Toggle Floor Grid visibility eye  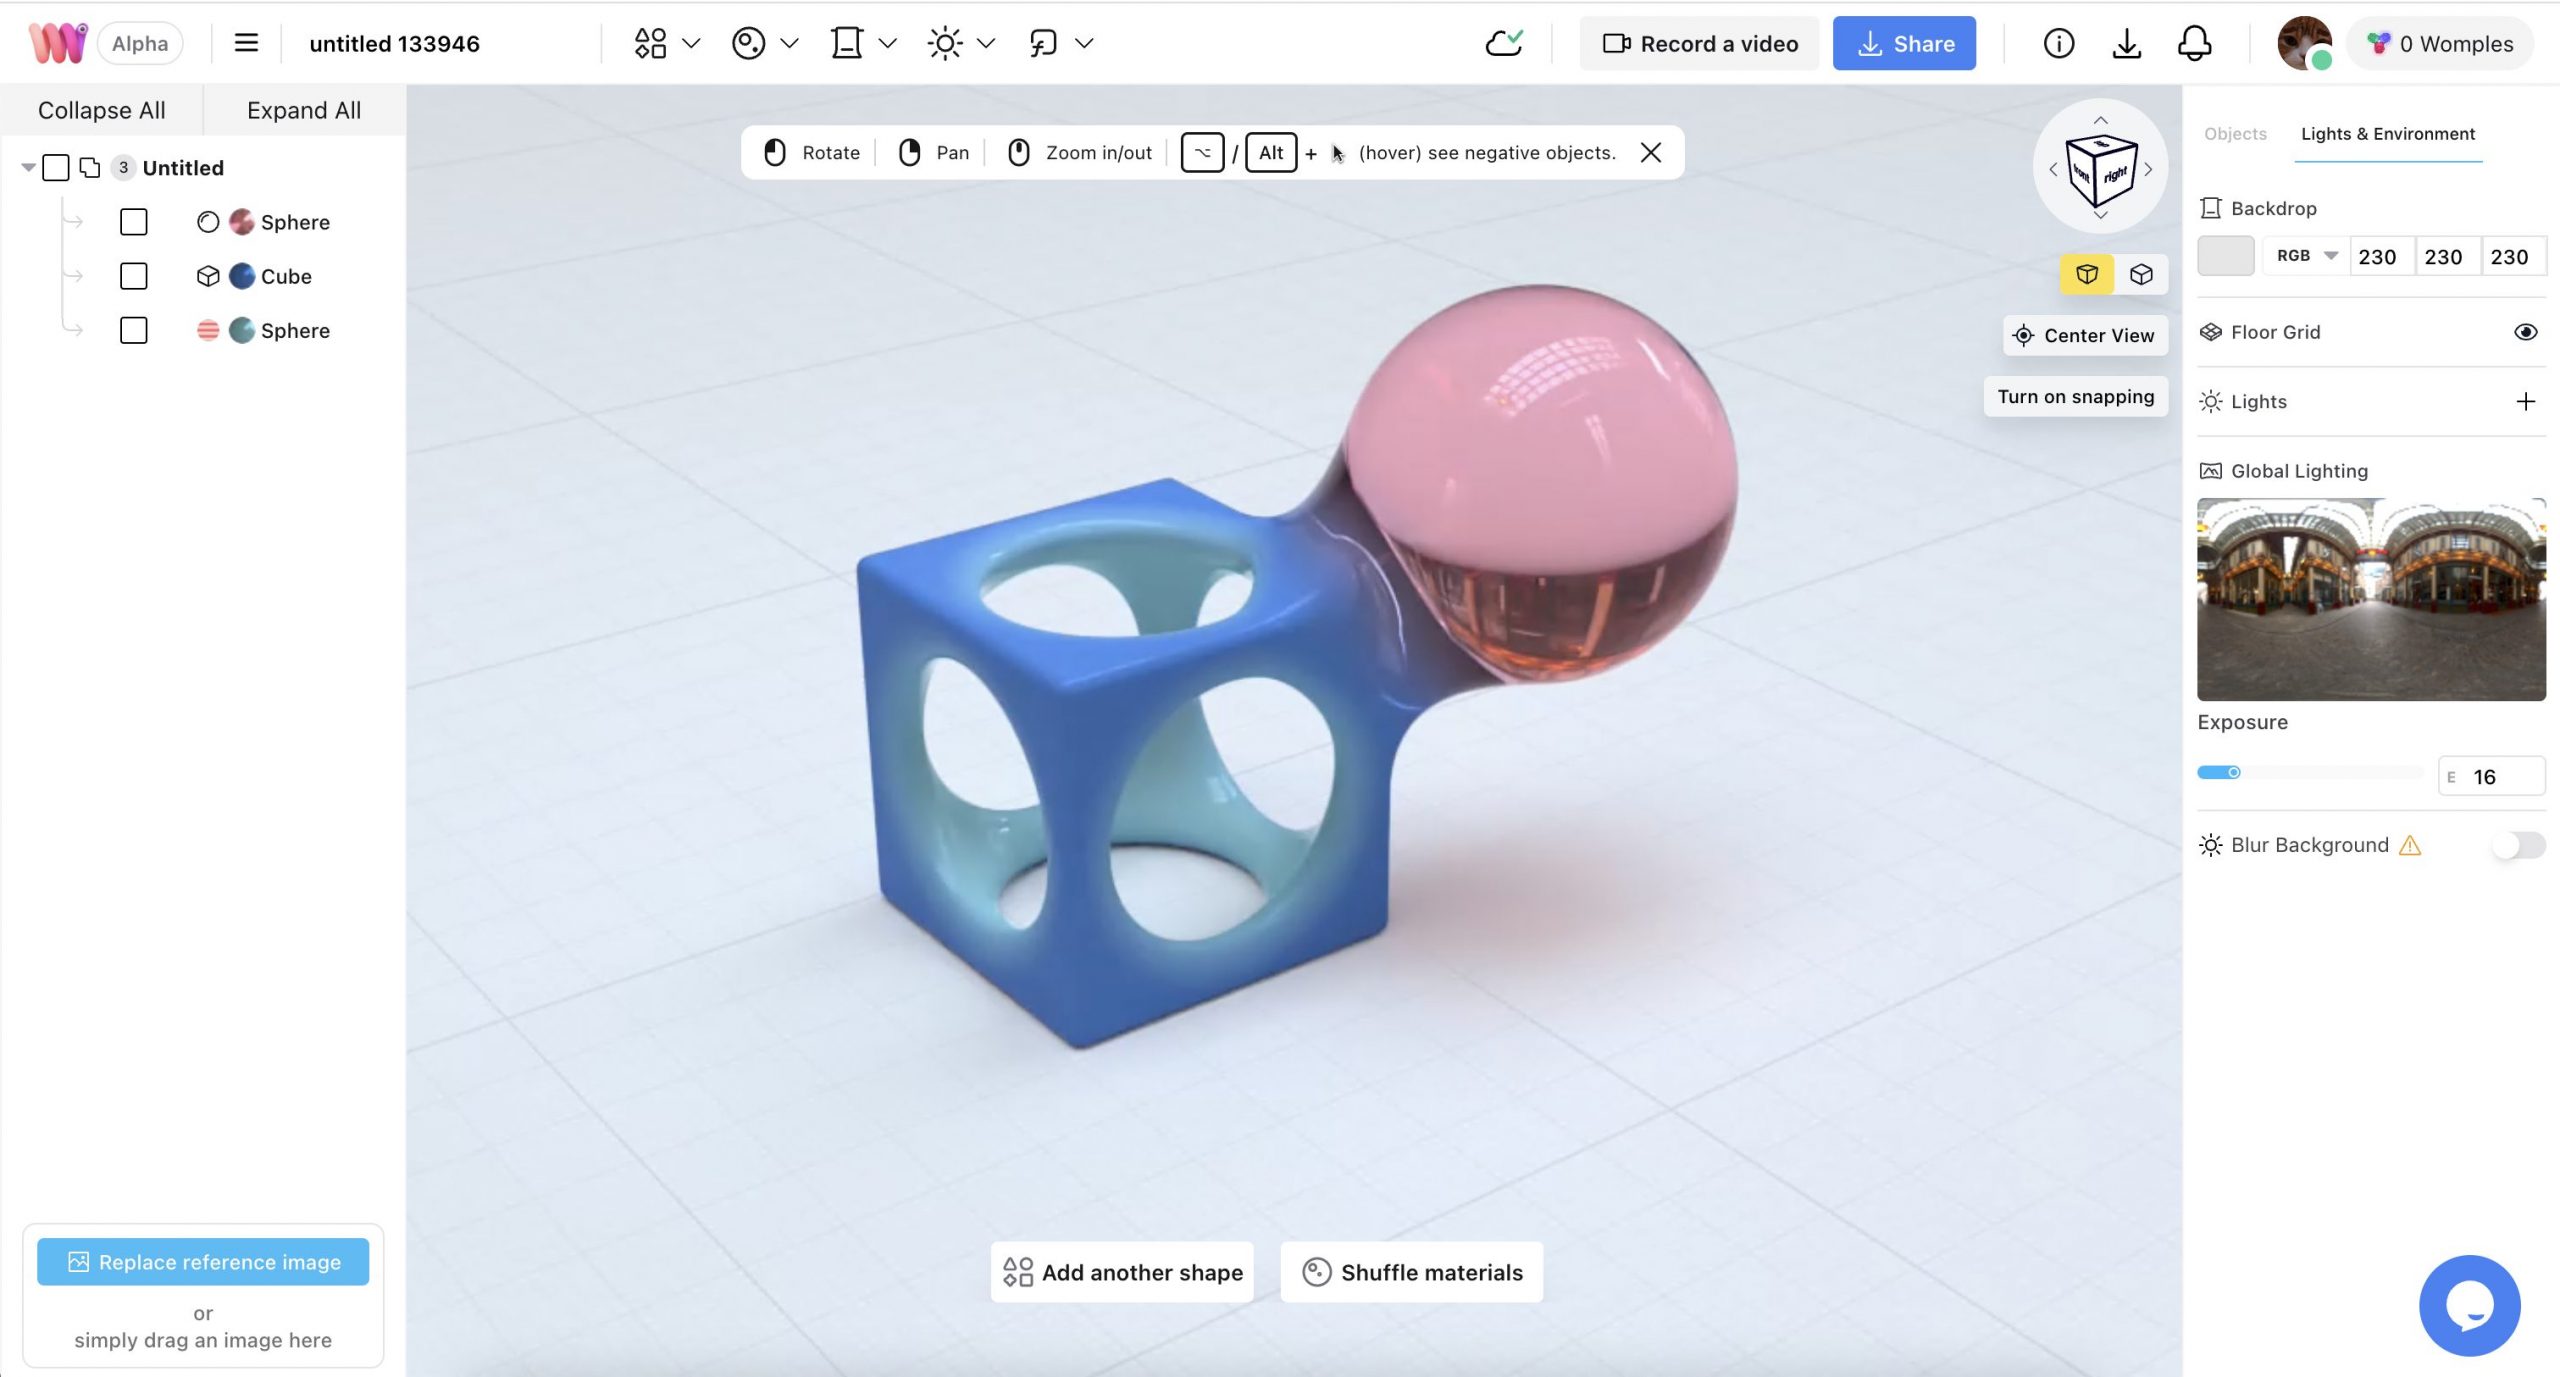pos(2525,332)
